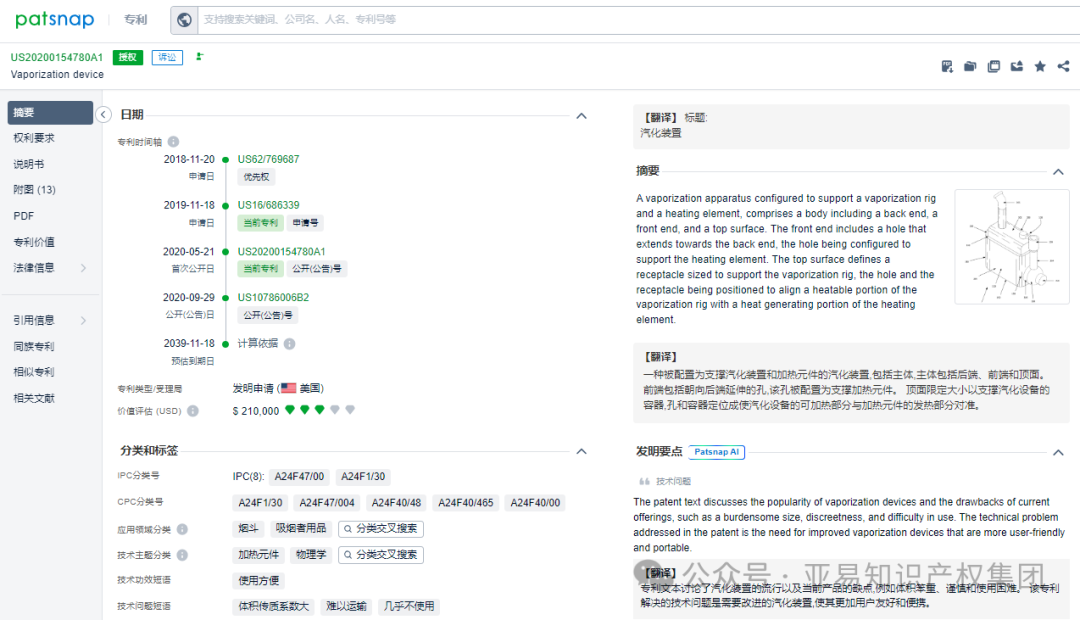Click the Patsnap AI button

click(716, 452)
